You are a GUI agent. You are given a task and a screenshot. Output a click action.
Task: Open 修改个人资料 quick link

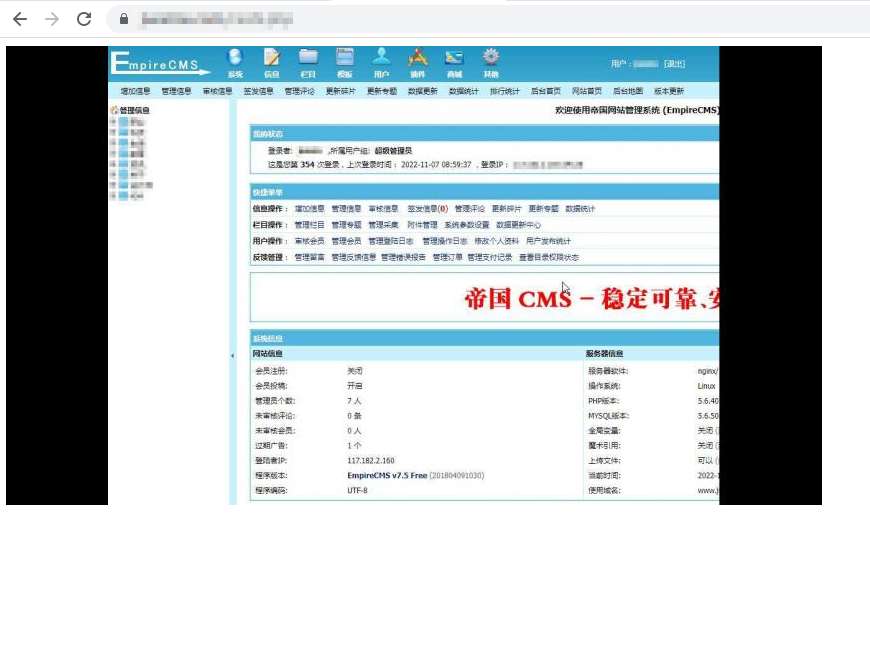tap(497, 241)
